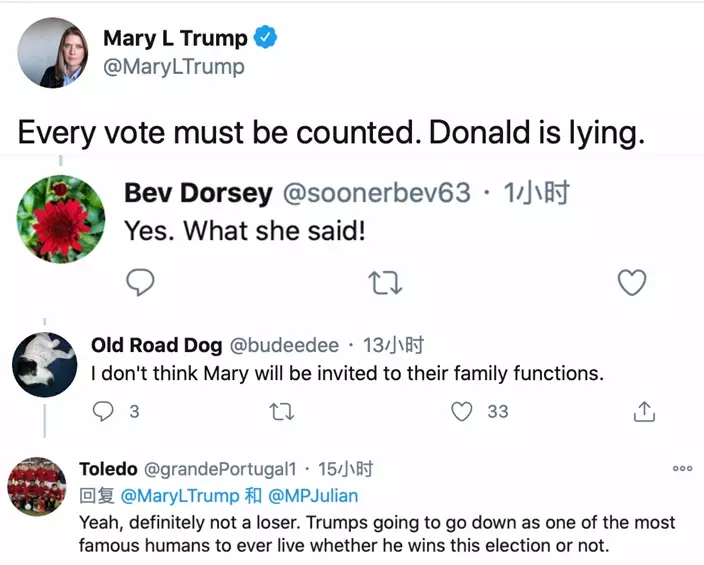Click Mary L Trump's verified badge
The width and height of the screenshot is (704, 565).
point(266,39)
